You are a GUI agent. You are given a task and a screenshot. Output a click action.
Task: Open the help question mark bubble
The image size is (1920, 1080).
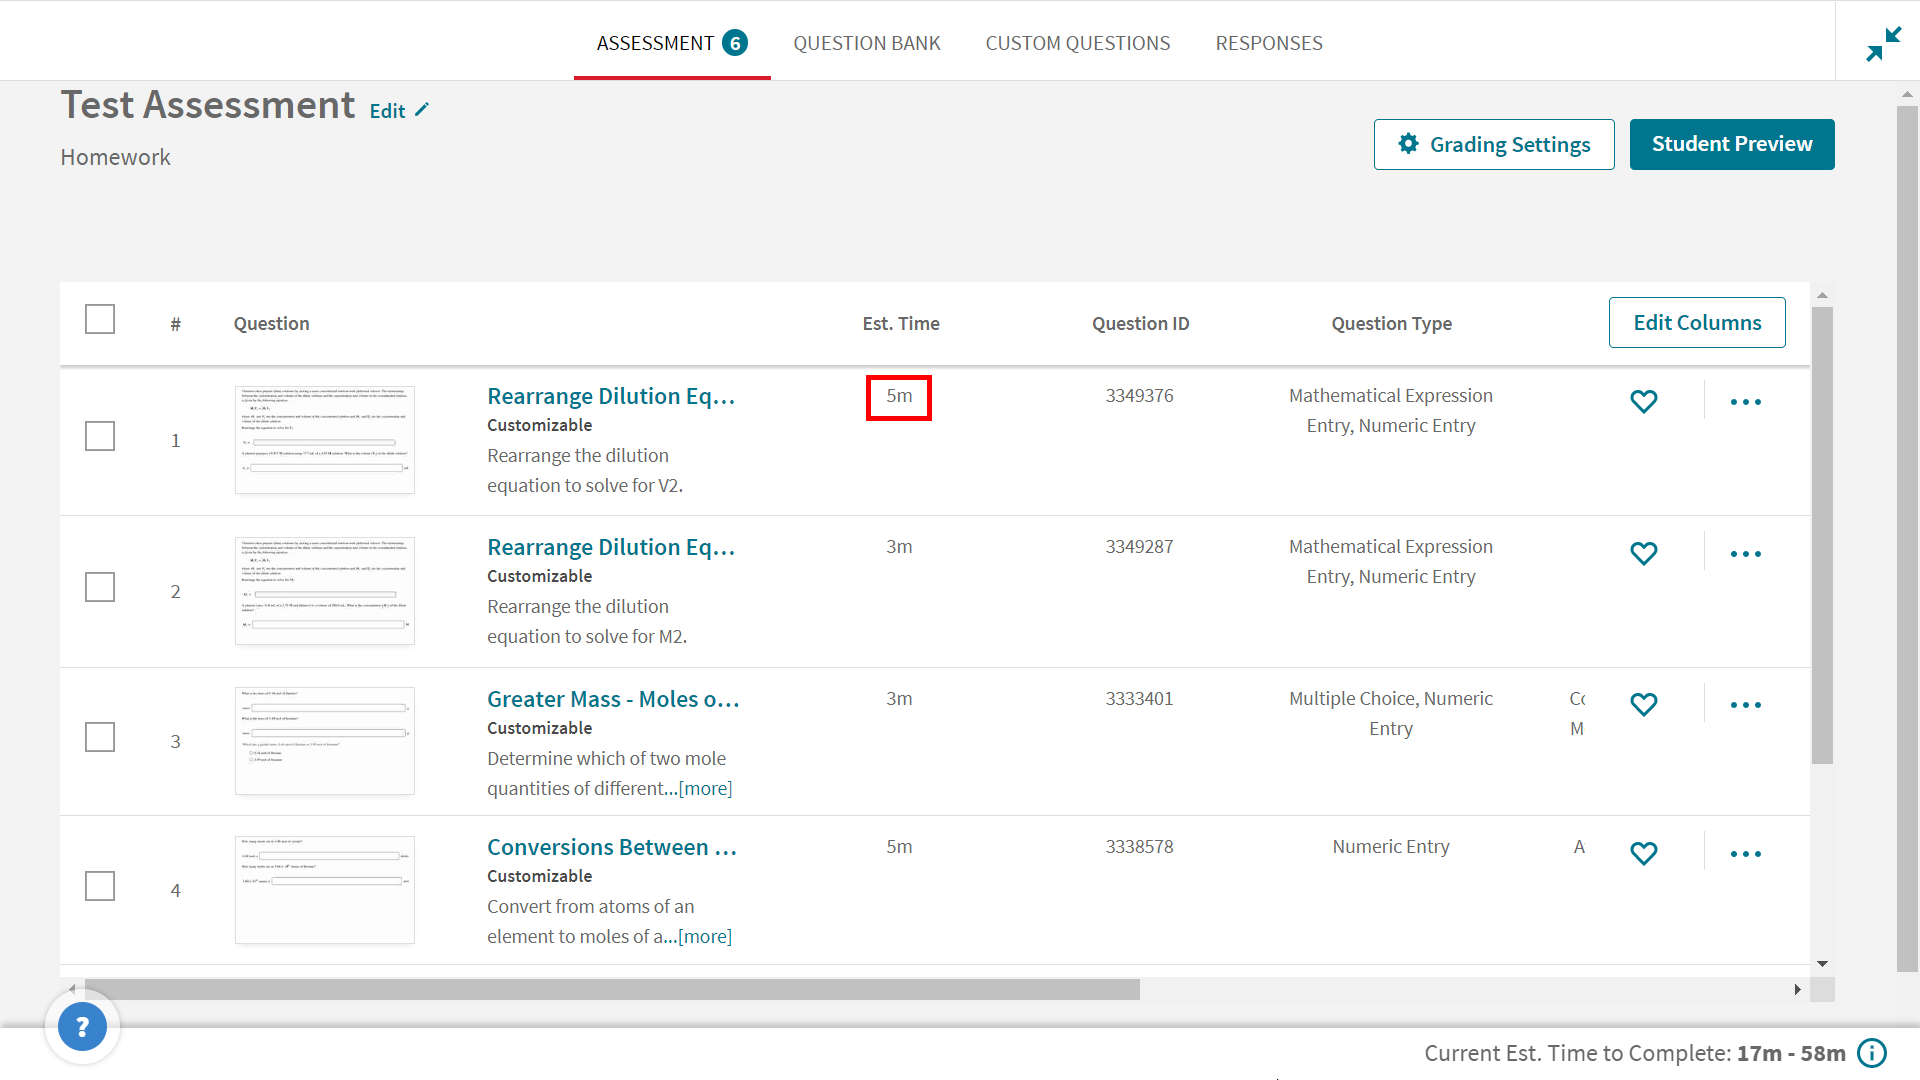tap(82, 1027)
